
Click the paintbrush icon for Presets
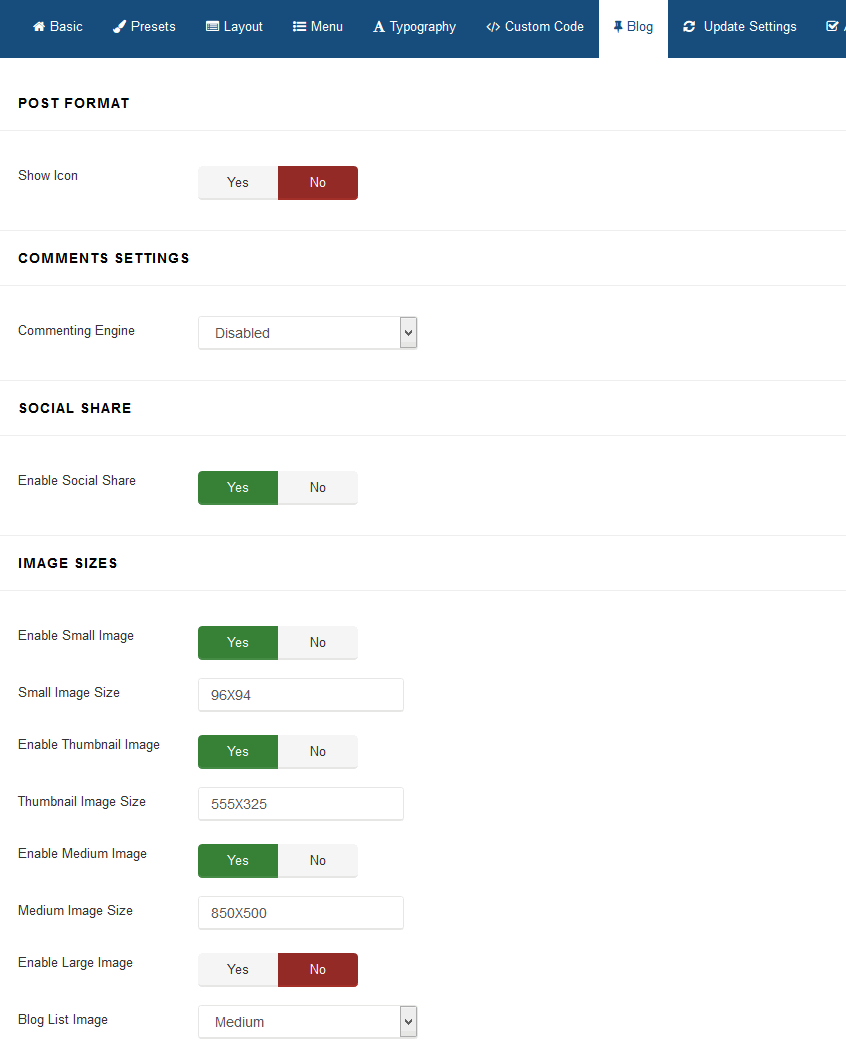(120, 27)
